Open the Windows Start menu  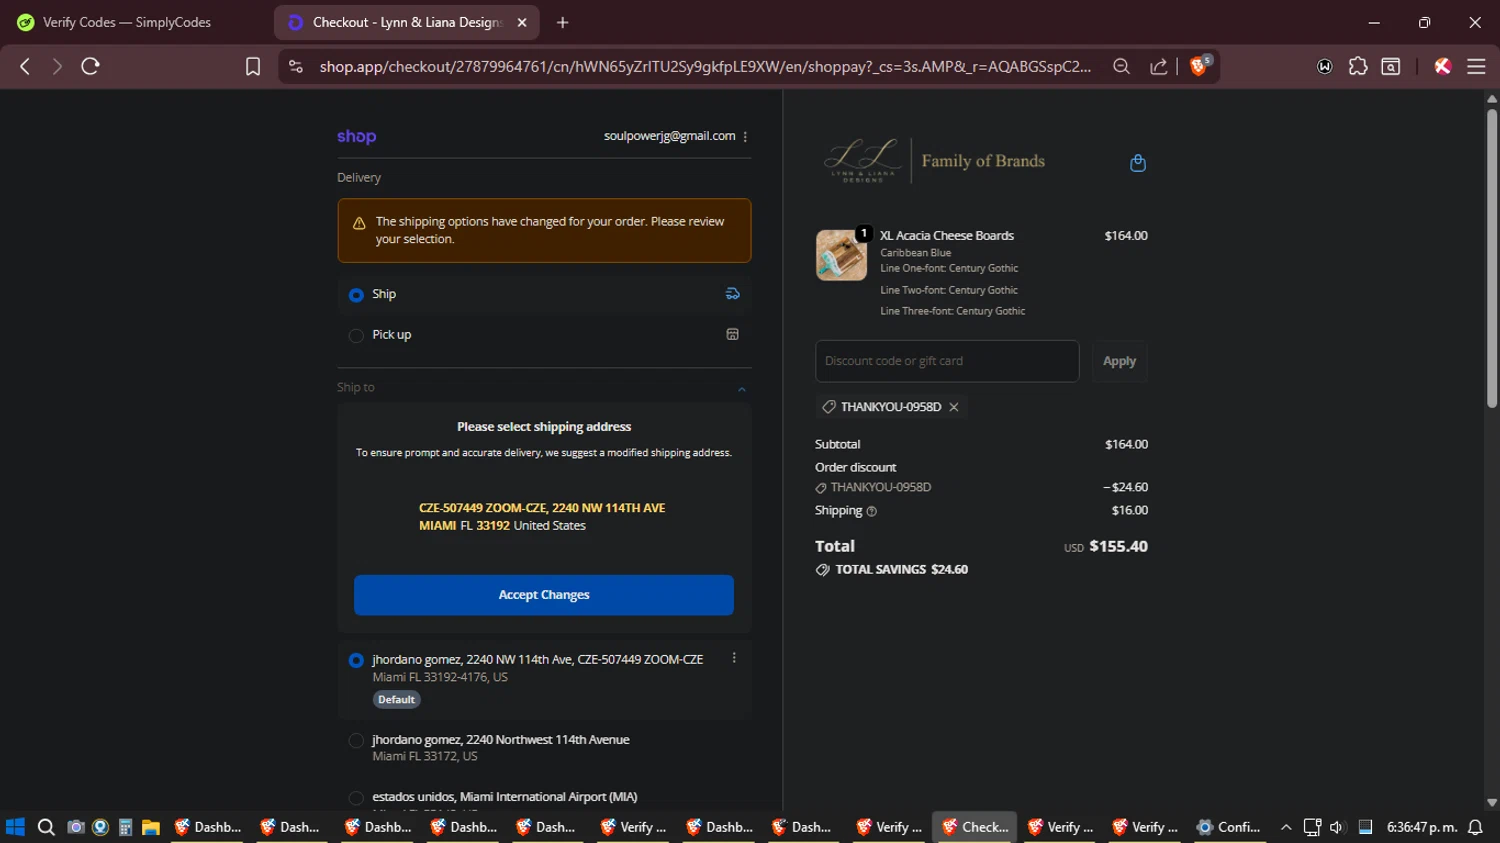pos(15,827)
